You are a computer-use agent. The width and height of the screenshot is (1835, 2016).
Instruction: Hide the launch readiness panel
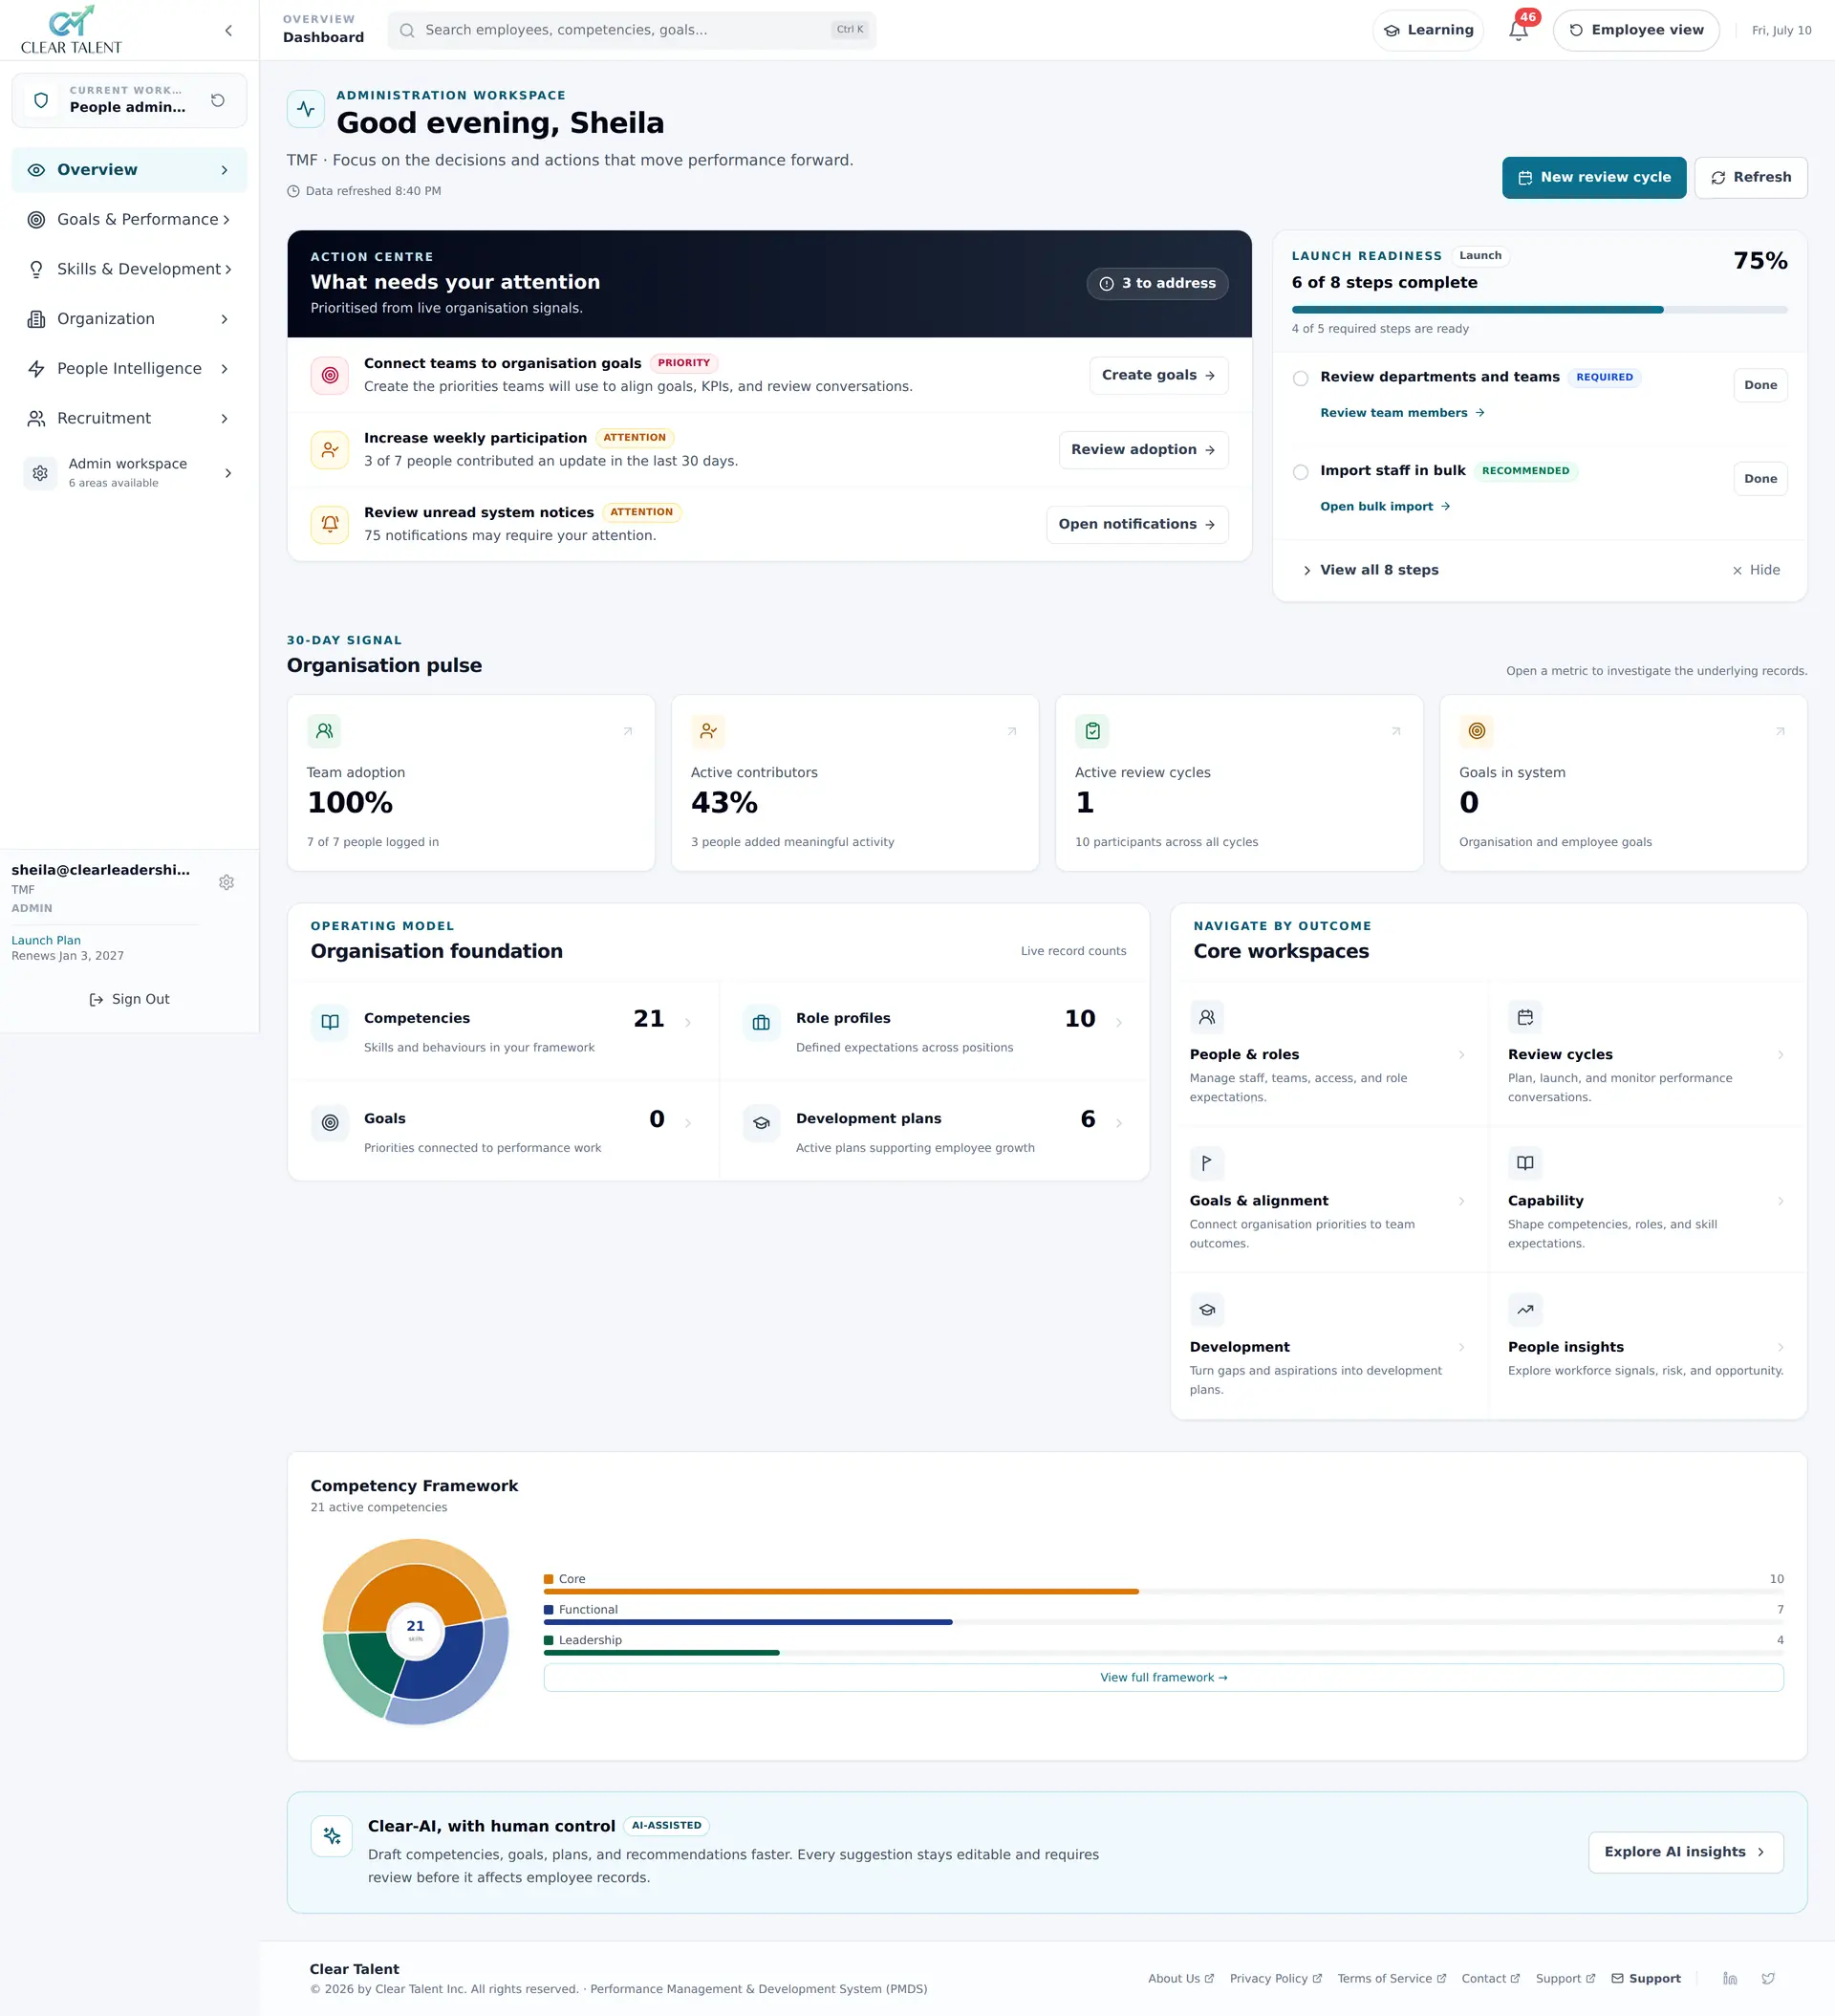(1756, 570)
